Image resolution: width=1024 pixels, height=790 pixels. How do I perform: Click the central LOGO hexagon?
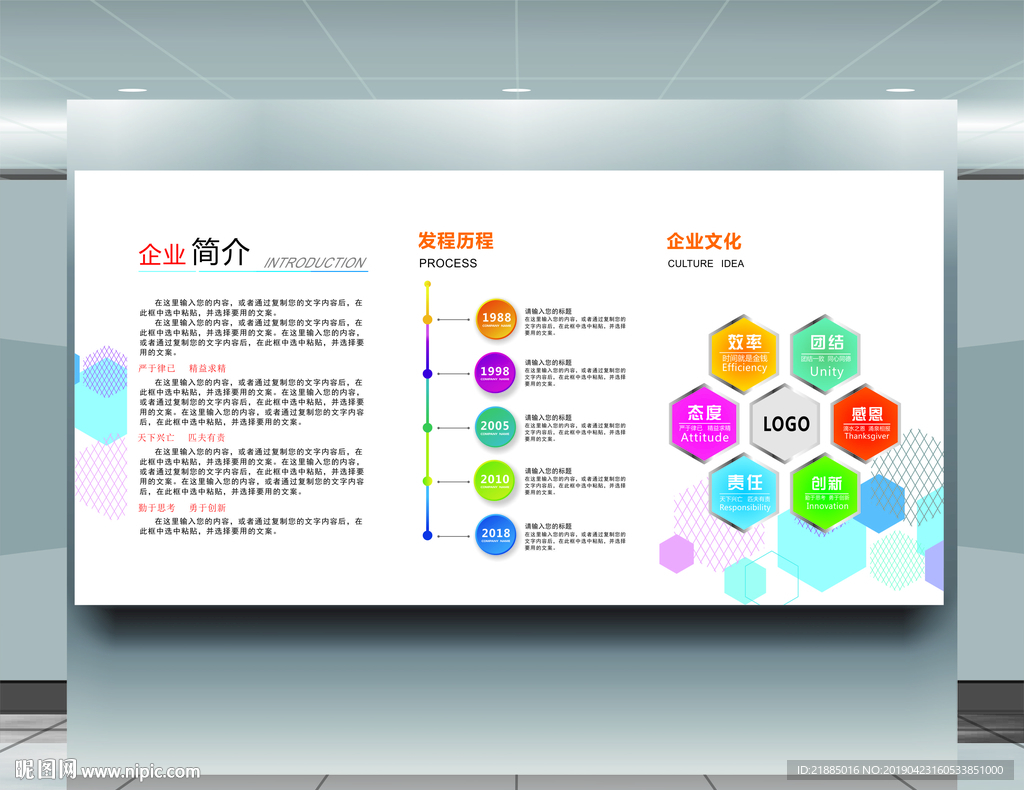pos(786,424)
